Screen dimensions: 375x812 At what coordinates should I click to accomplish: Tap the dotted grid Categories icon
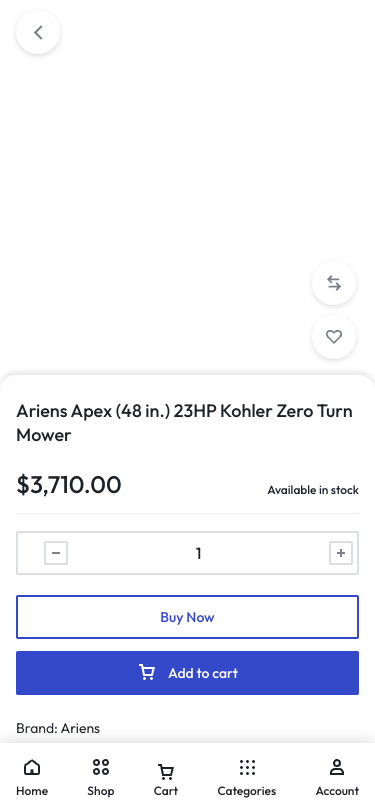247,767
